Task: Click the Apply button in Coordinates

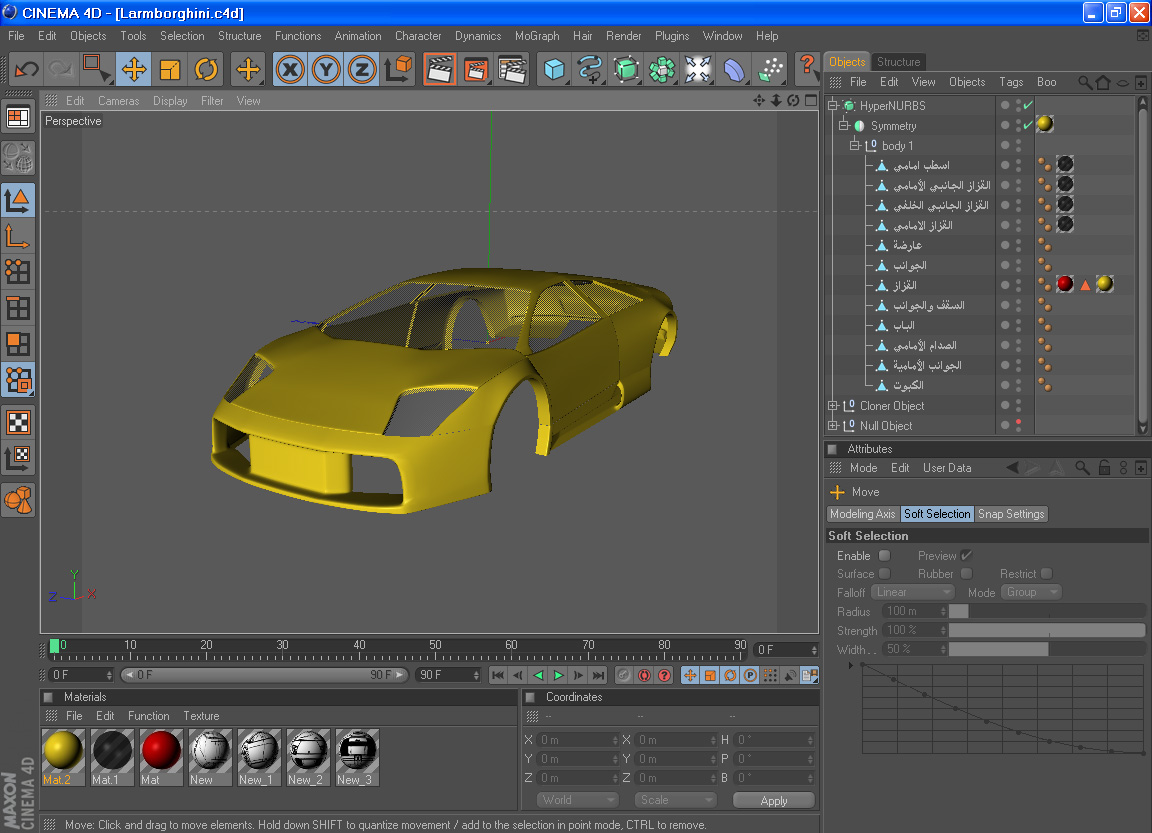Action: click(774, 801)
